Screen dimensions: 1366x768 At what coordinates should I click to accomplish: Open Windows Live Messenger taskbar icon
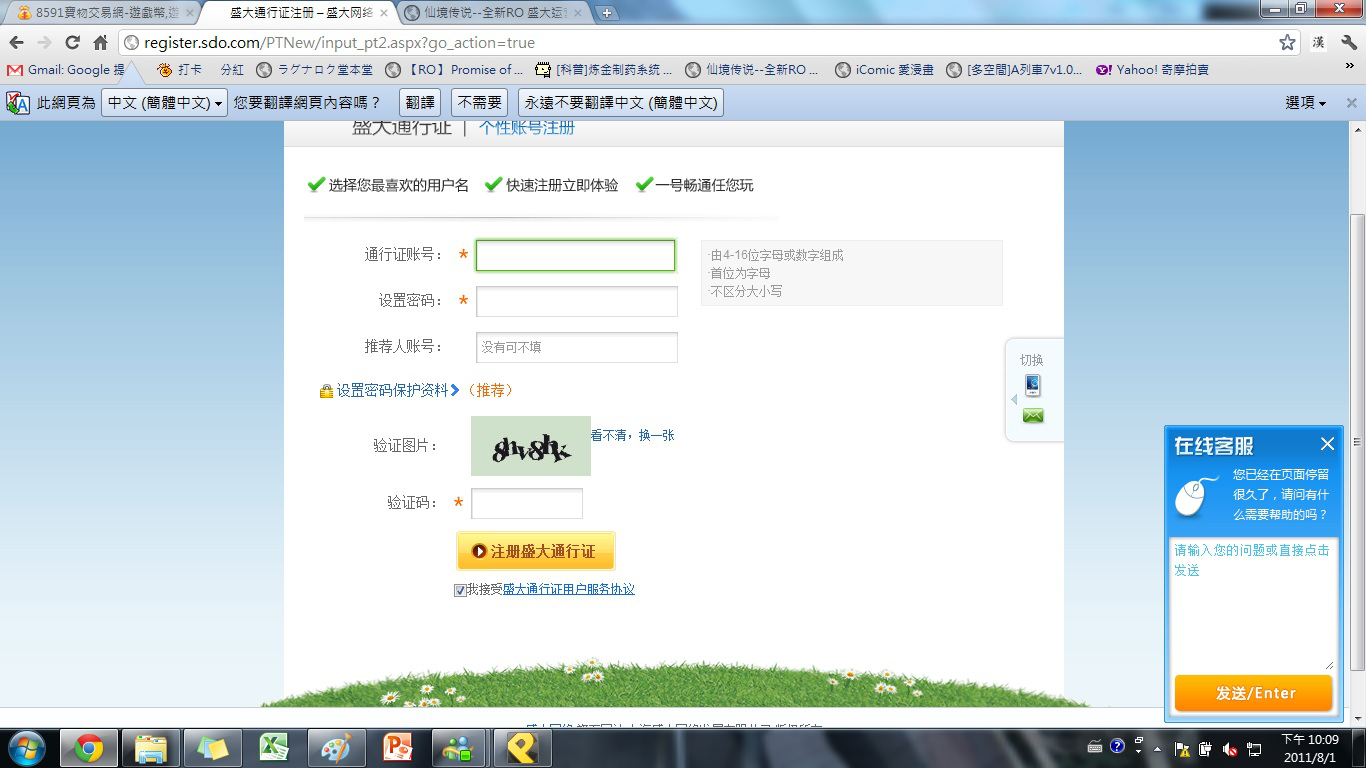click(460, 748)
